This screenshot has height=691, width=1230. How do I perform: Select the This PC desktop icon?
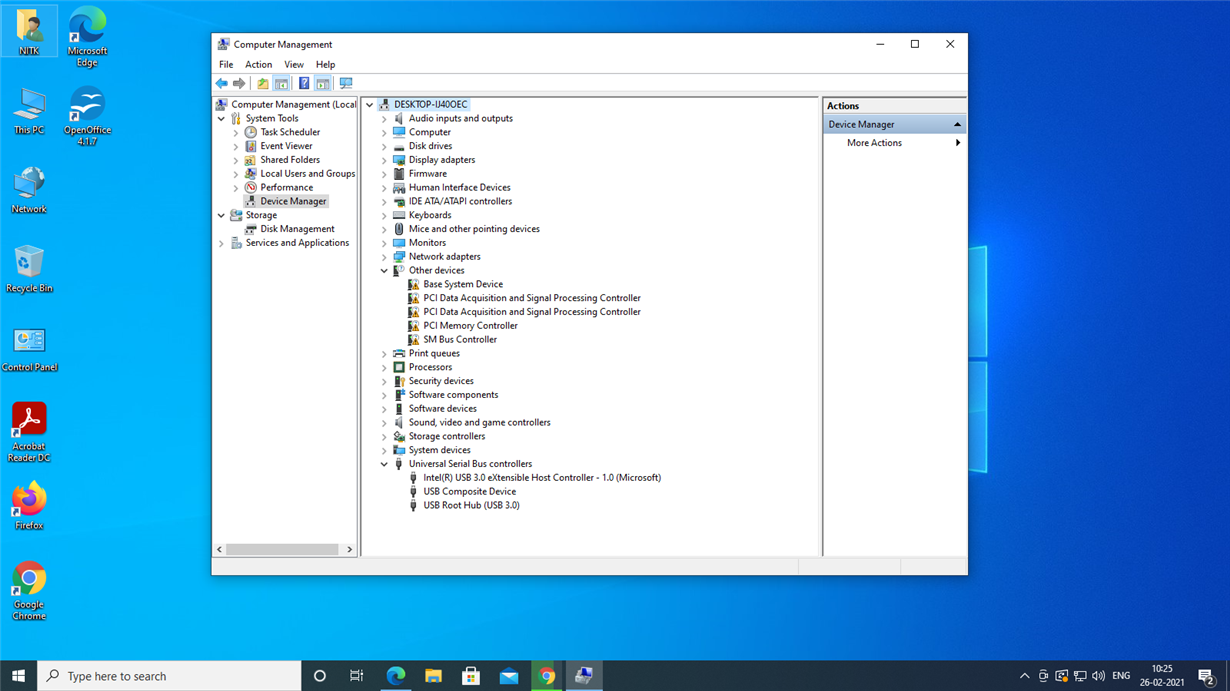(29, 111)
